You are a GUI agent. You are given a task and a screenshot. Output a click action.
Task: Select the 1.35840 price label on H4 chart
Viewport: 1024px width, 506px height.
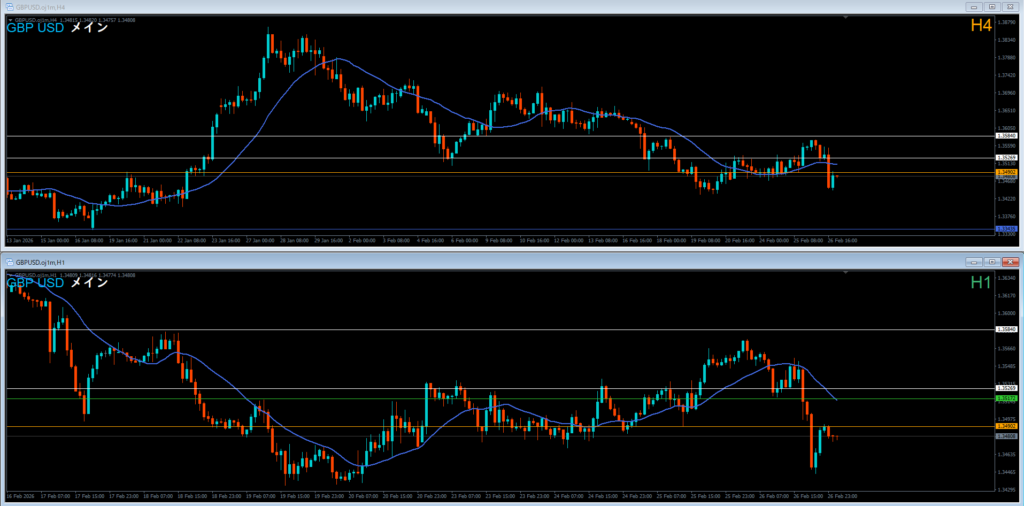[x=1006, y=136]
